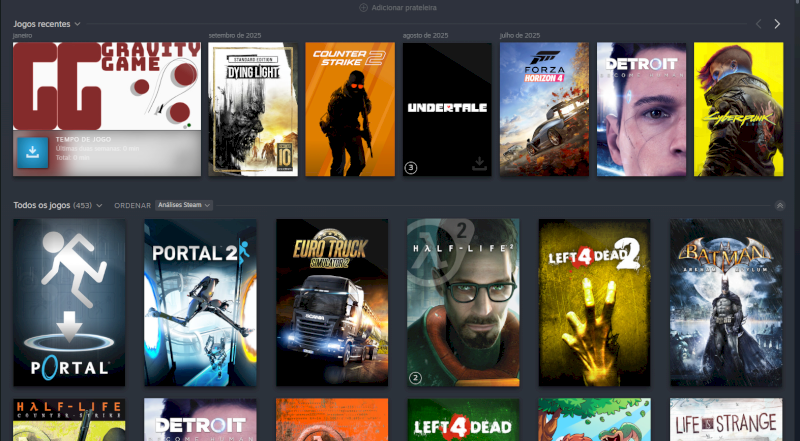This screenshot has width=800, height=441.
Task: Open Detroit Become Human in recent games
Action: pos(641,109)
